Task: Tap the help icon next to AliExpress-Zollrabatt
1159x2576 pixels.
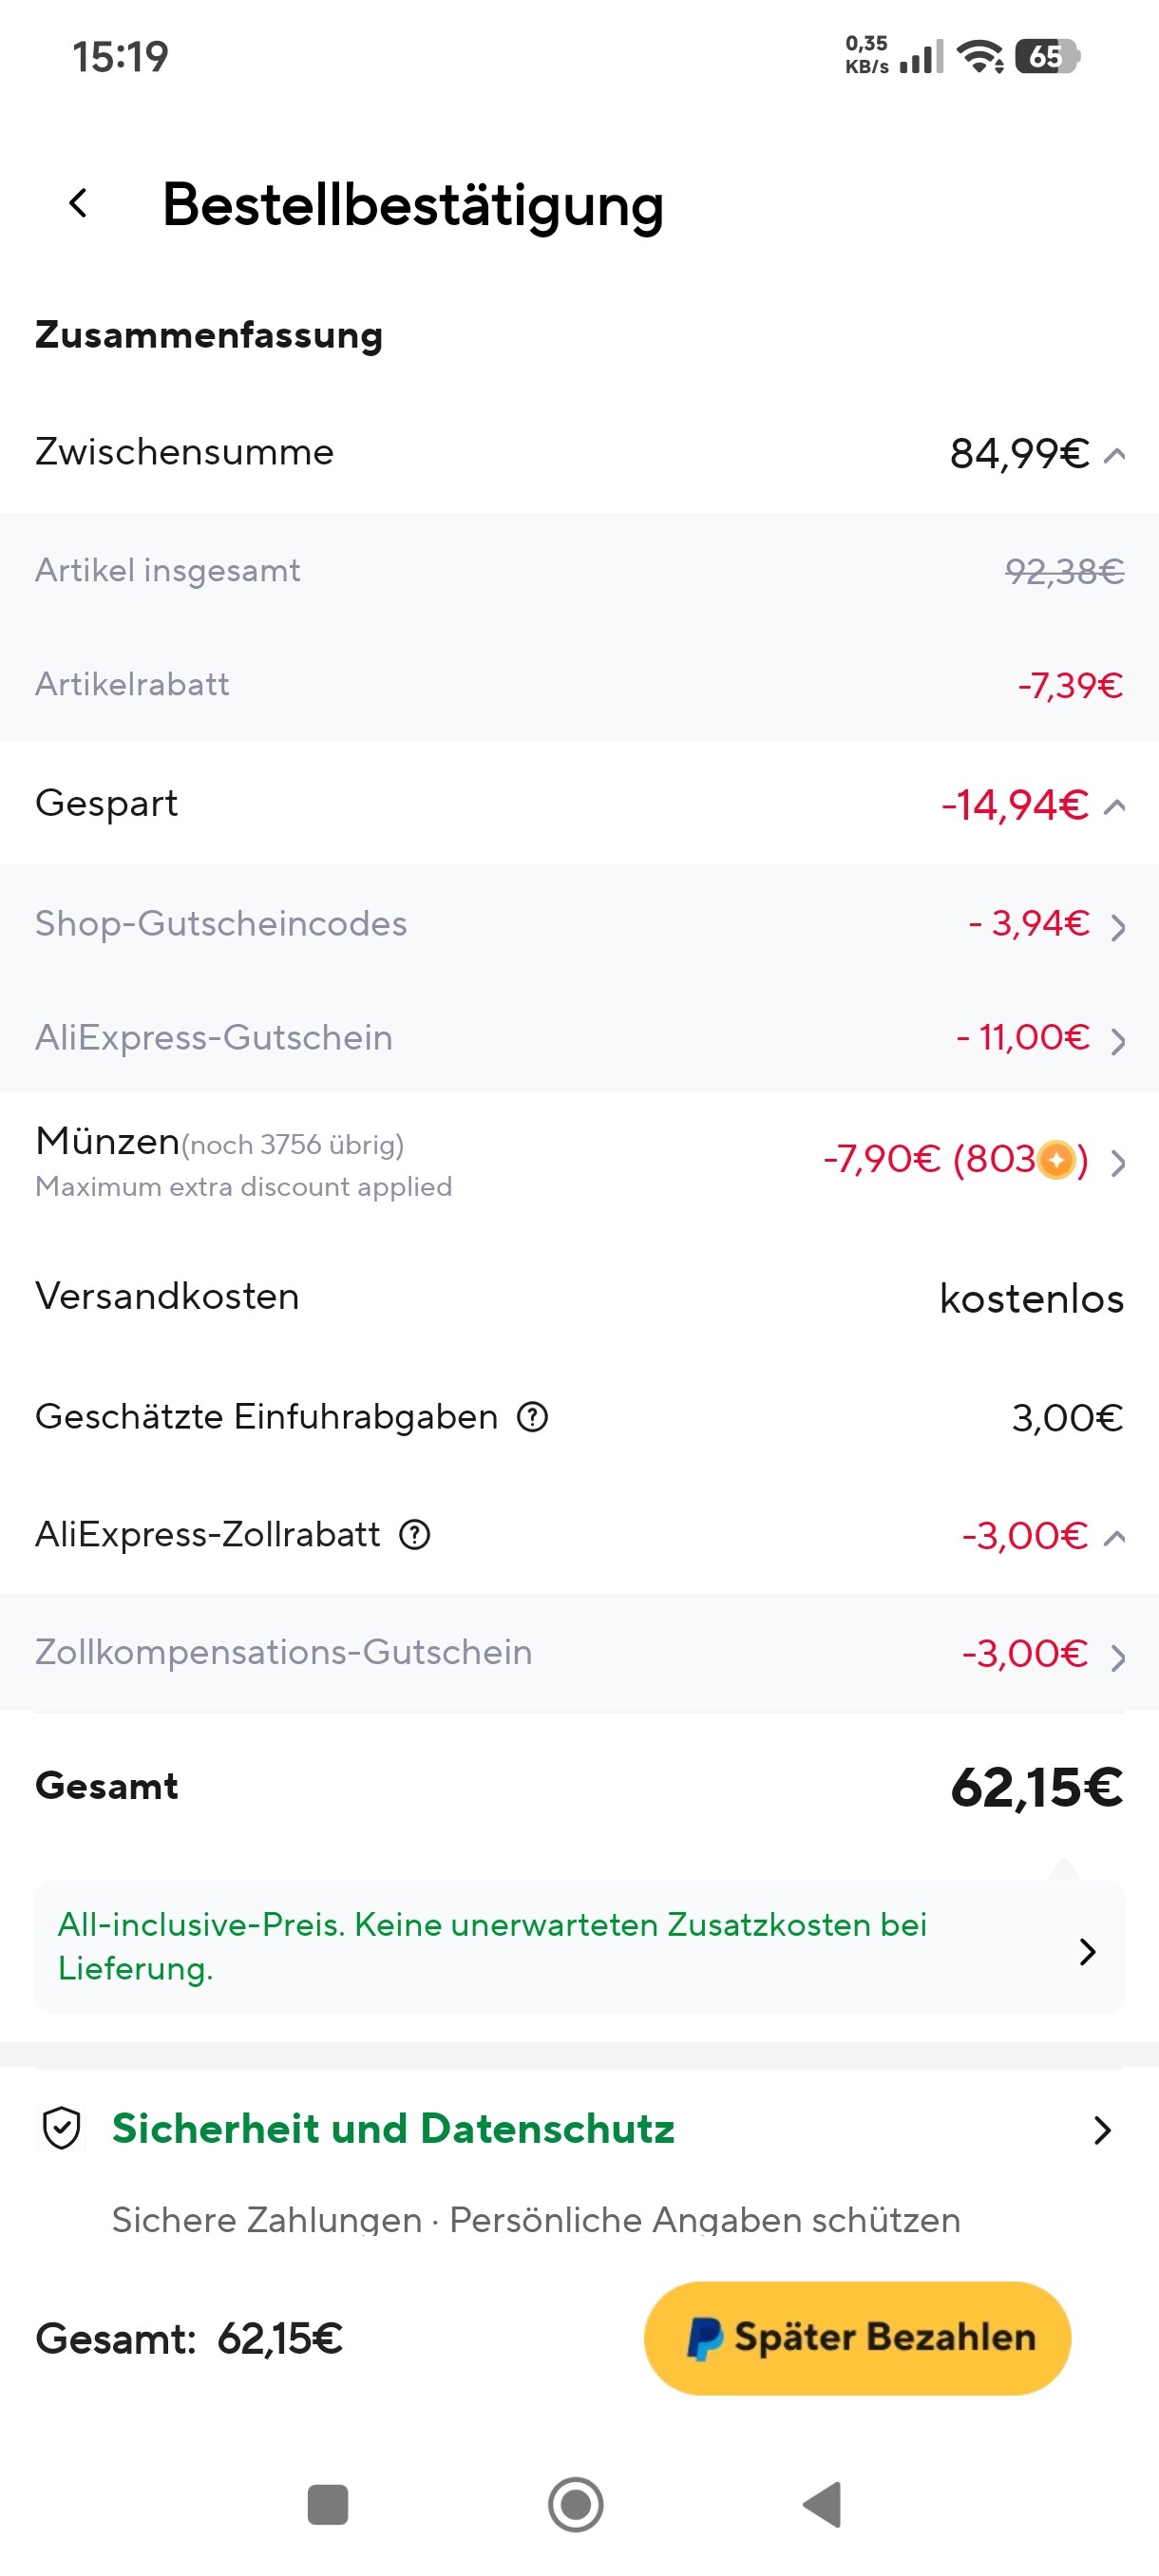Action: click(415, 1534)
